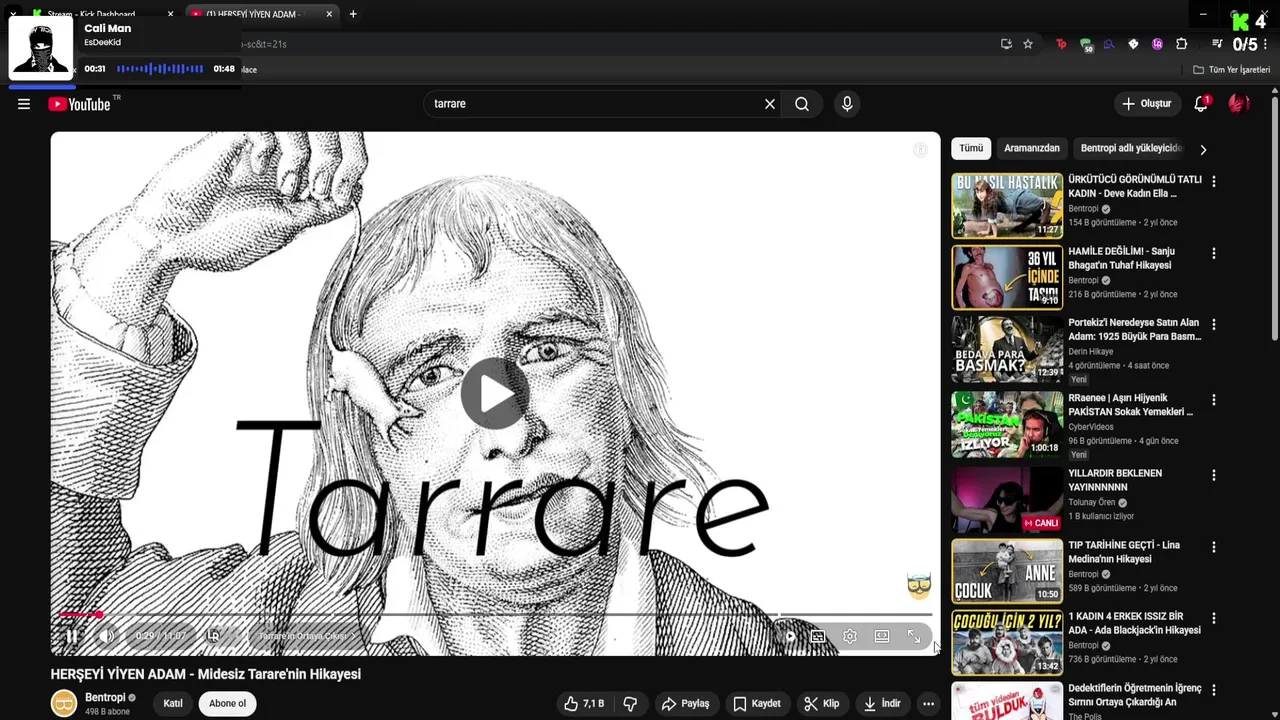The height and width of the screenshot is (720, 1280).
Task: Click the Katıl join button
Action: coord(173,703)
